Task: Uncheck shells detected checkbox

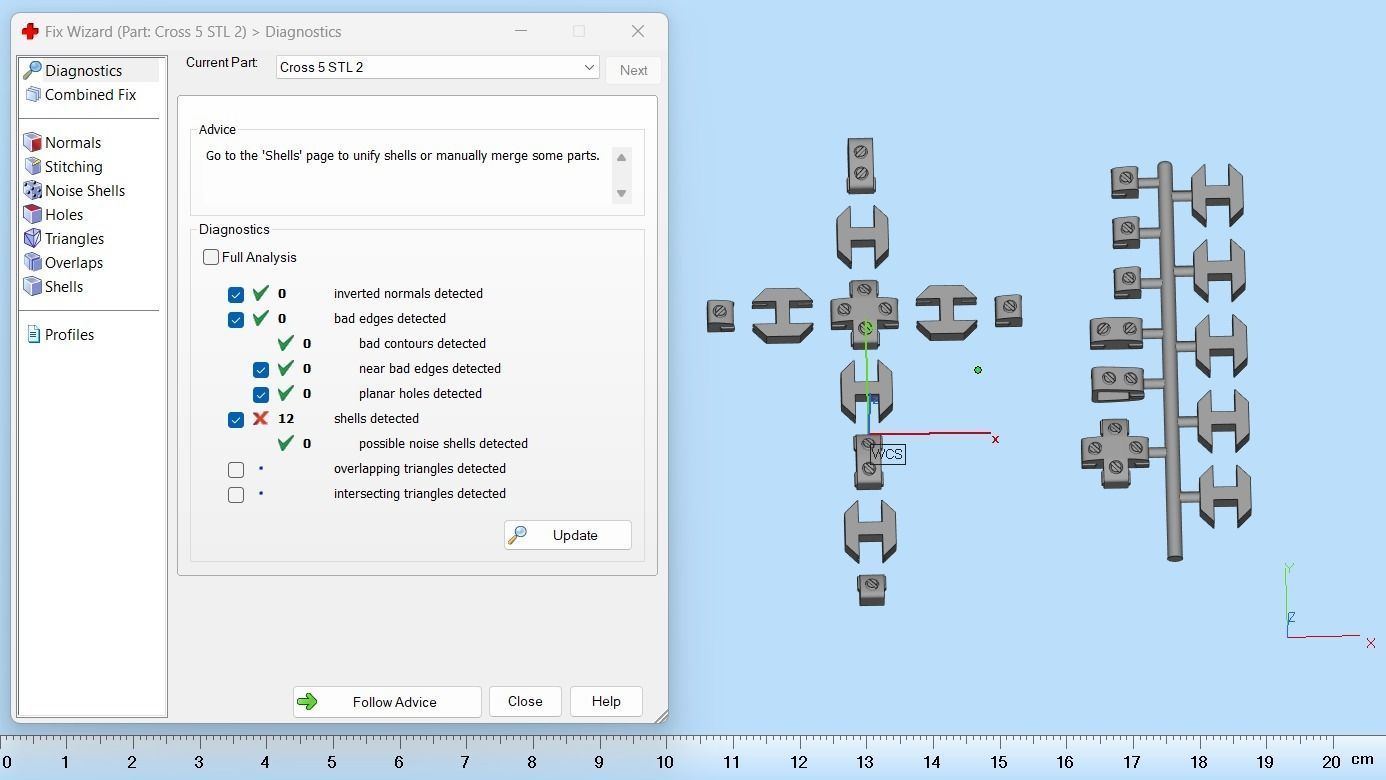Action: tap(236, 419)
